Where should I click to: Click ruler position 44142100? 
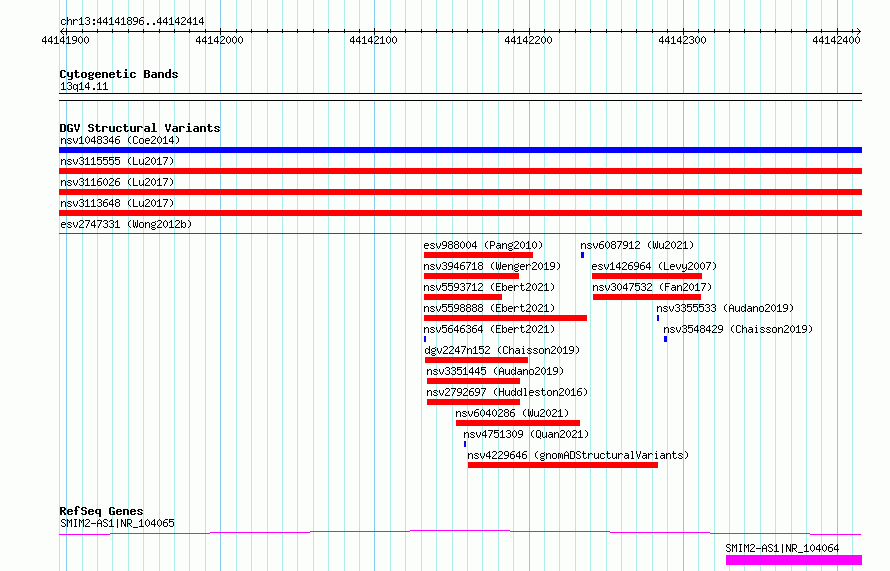(373, 40)
